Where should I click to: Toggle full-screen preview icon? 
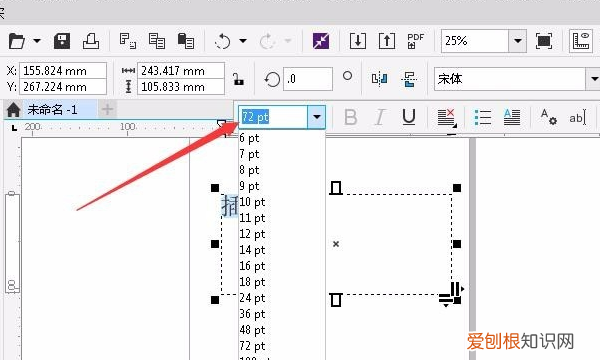pos(544,41)
